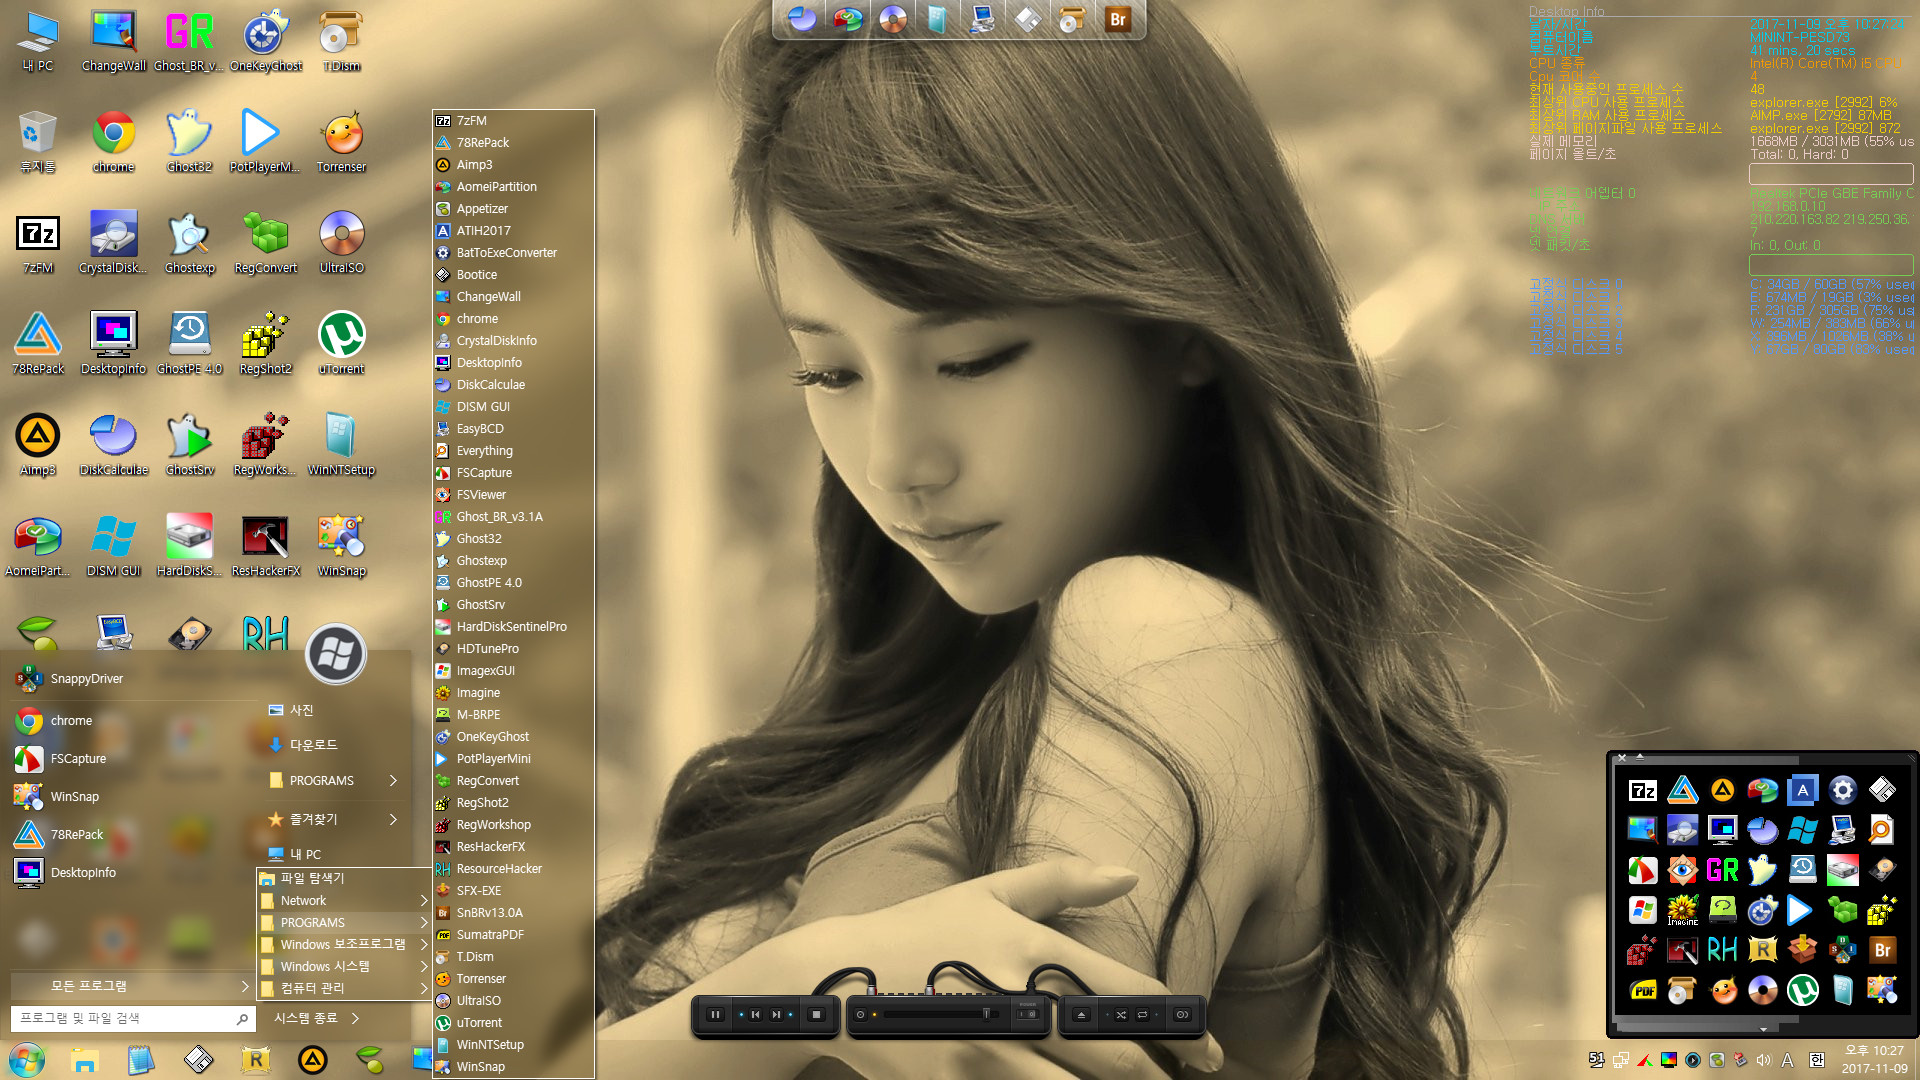Viewport: 1920px width, 1080px height.
Task: Select BatToExeConverter in programs list
Action: (513, 253)
